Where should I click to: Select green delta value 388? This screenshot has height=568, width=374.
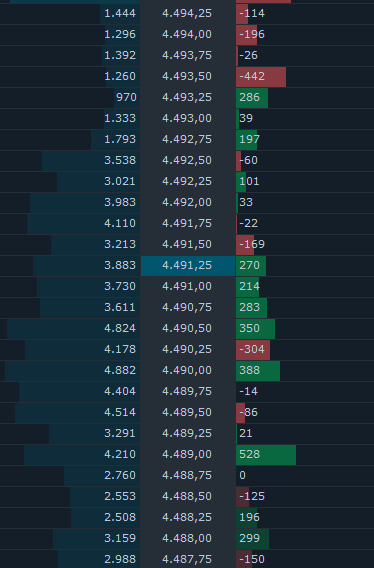250,371
